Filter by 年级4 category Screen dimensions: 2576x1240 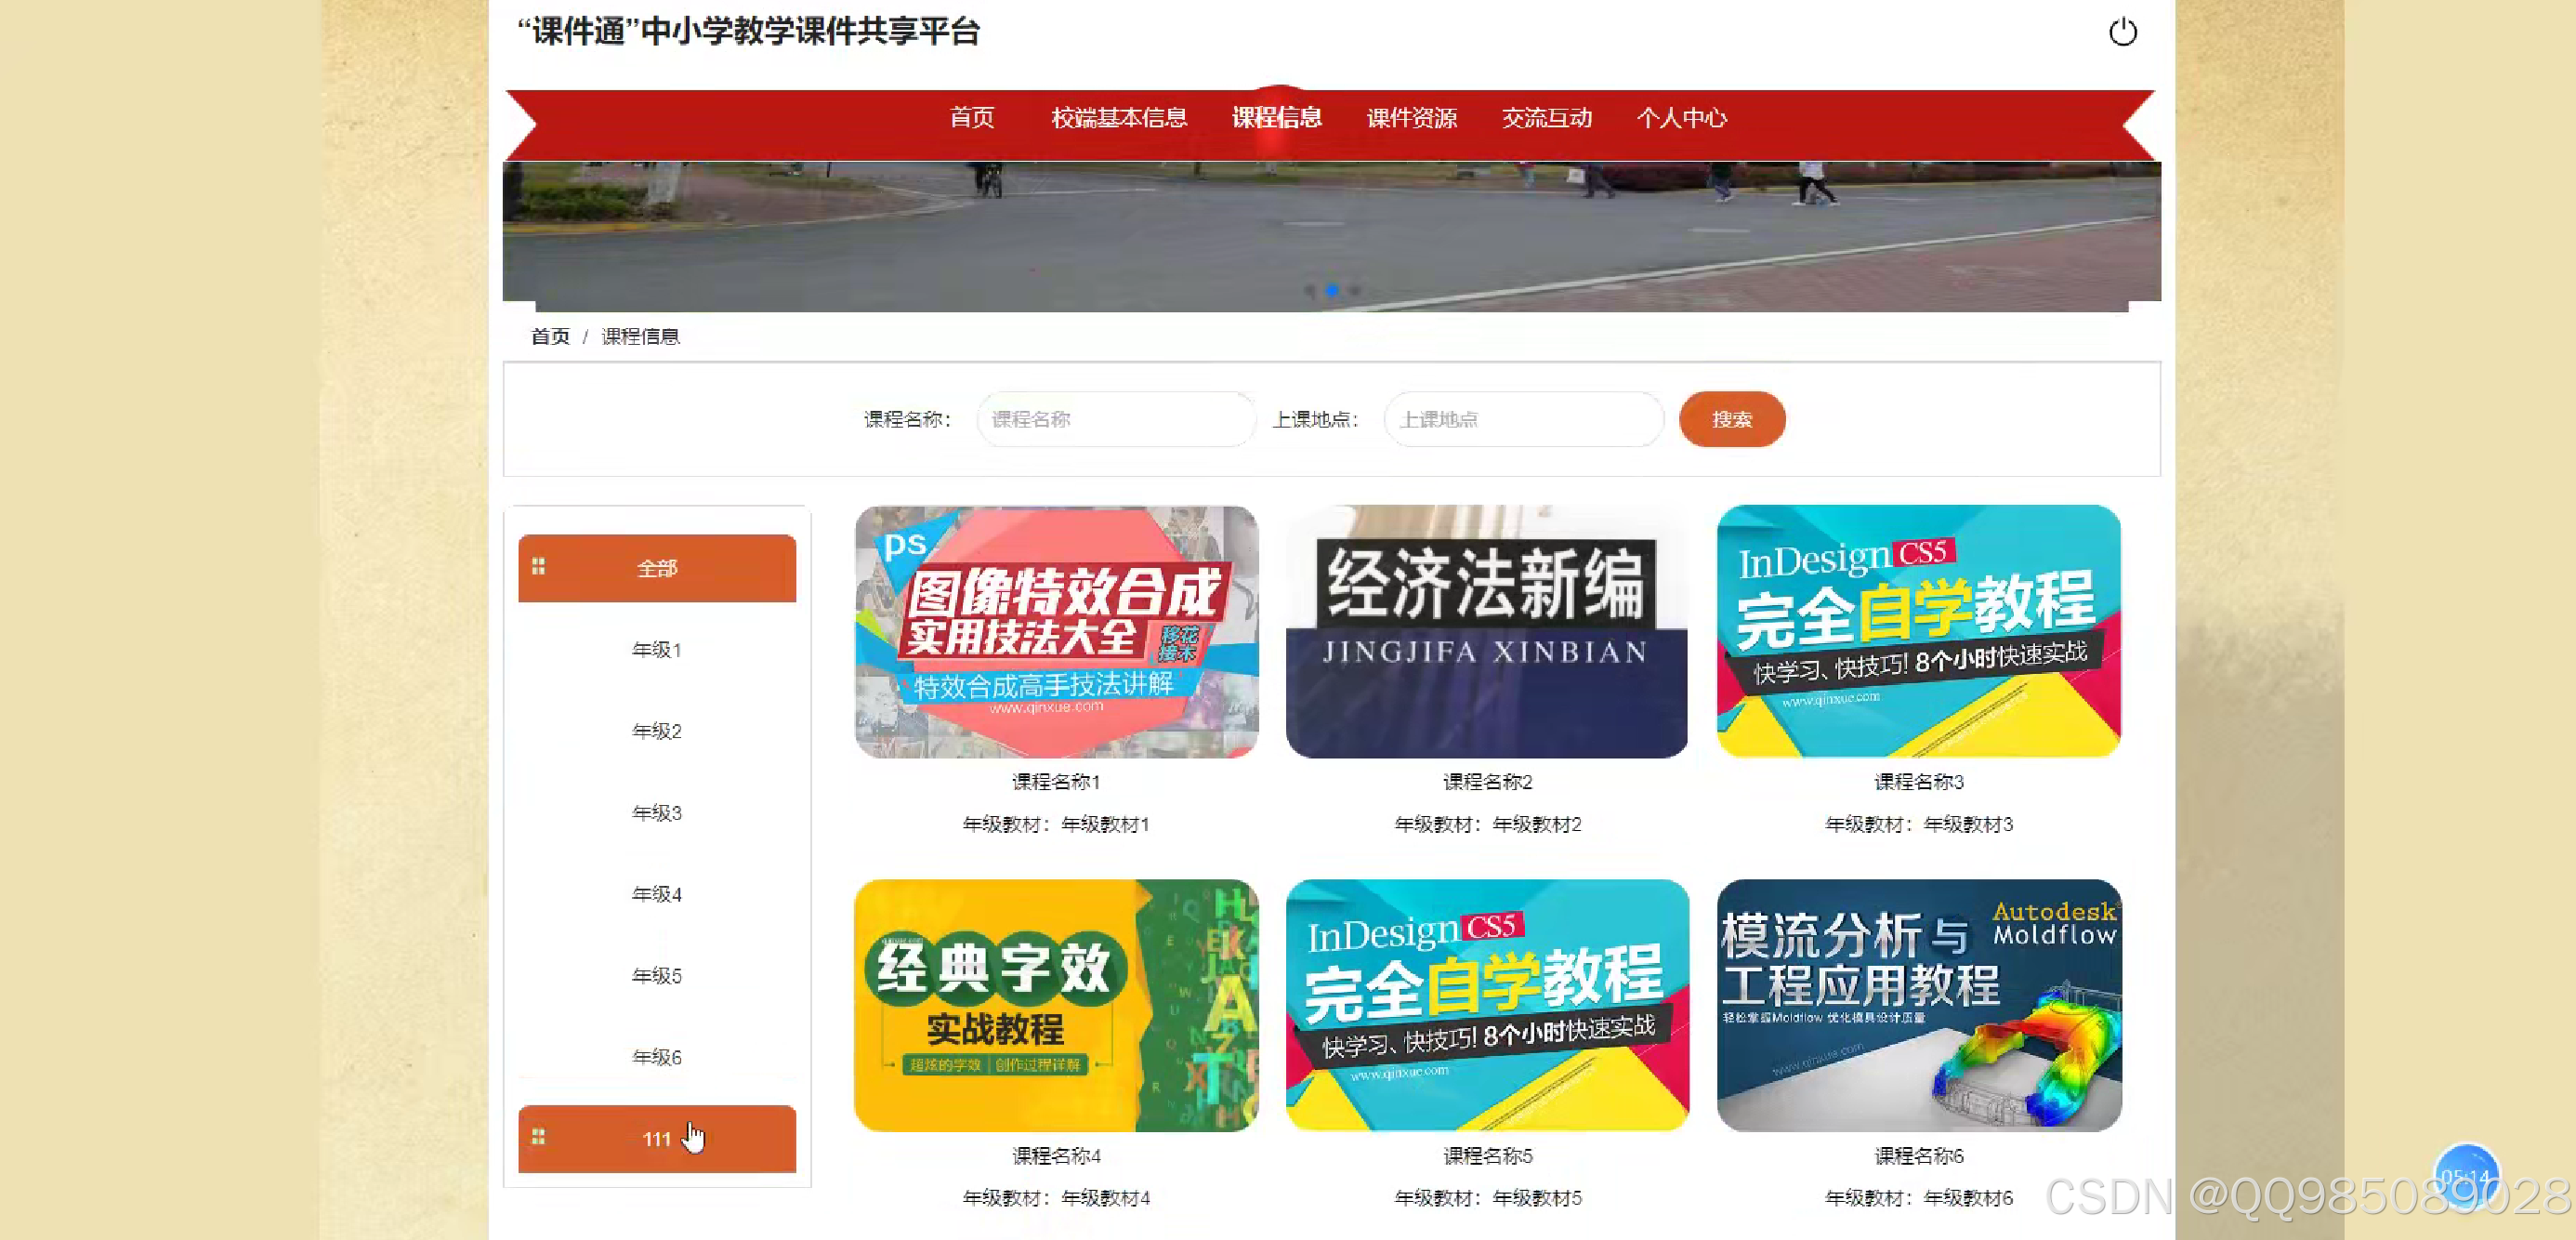click(x=656, y=894)
